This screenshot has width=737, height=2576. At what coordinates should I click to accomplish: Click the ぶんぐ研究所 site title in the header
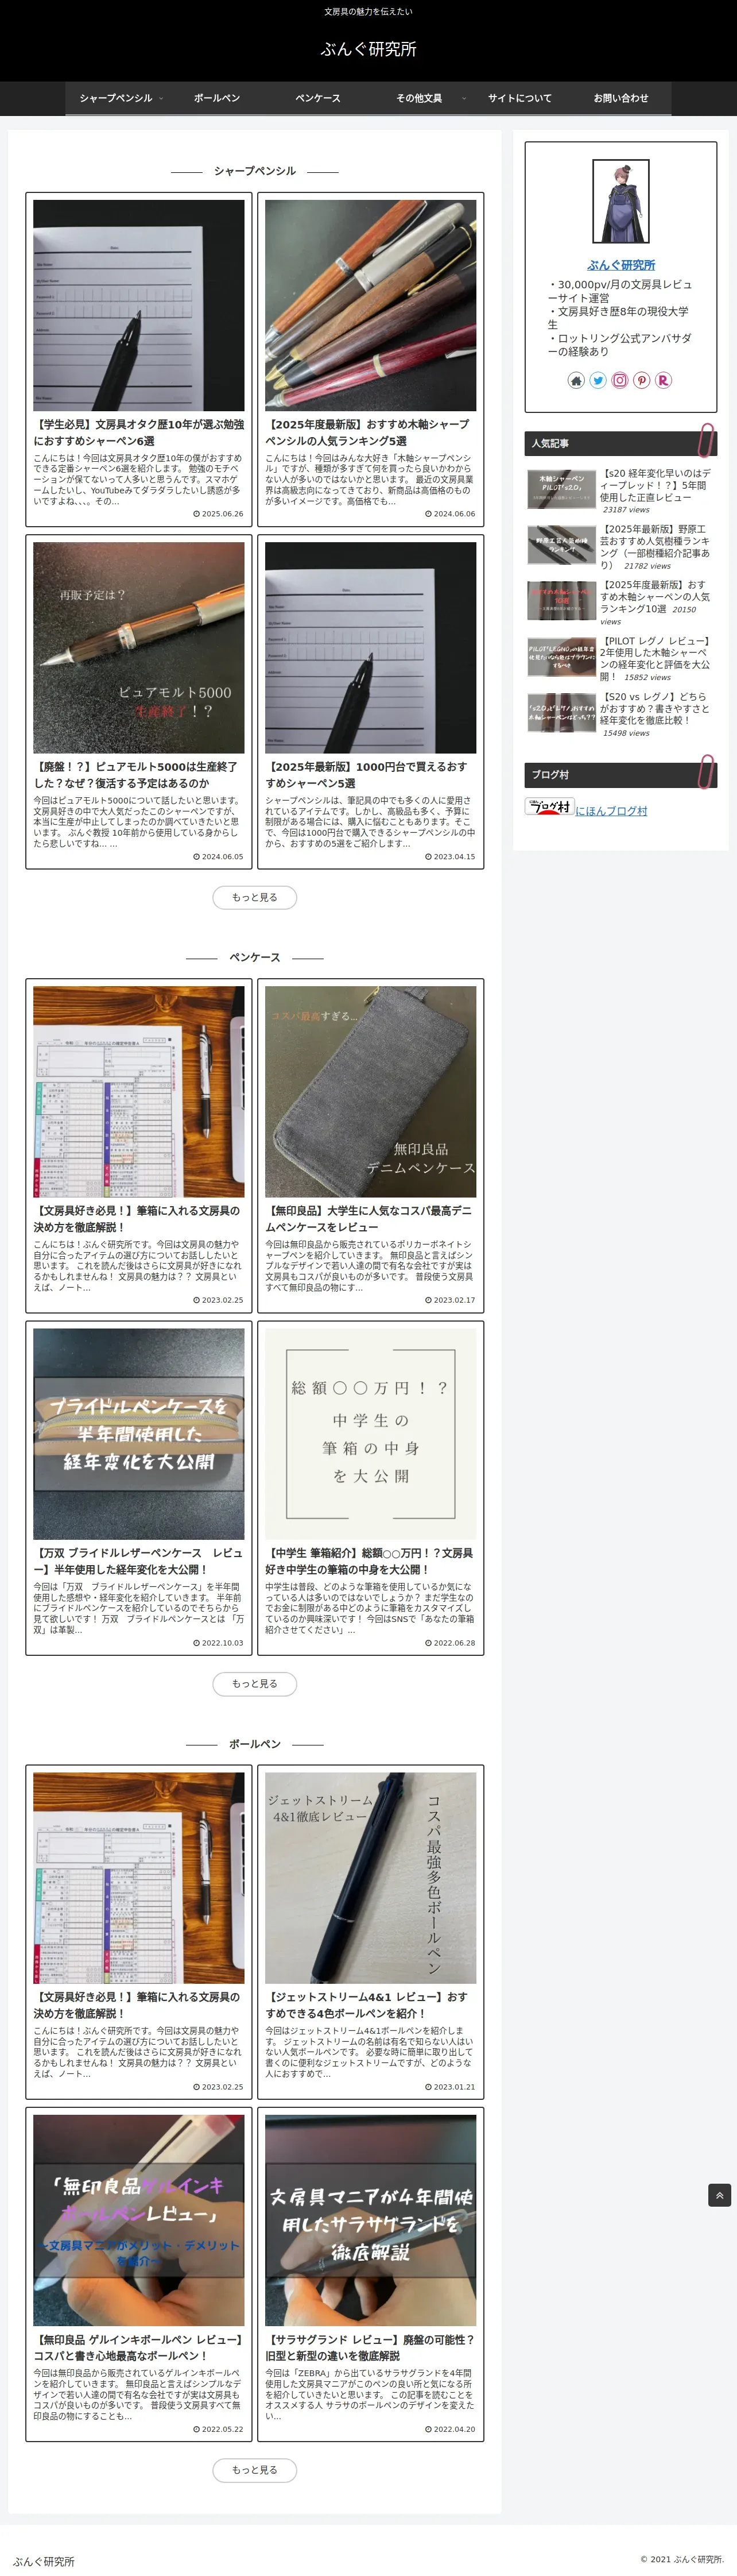coord(368,49)
